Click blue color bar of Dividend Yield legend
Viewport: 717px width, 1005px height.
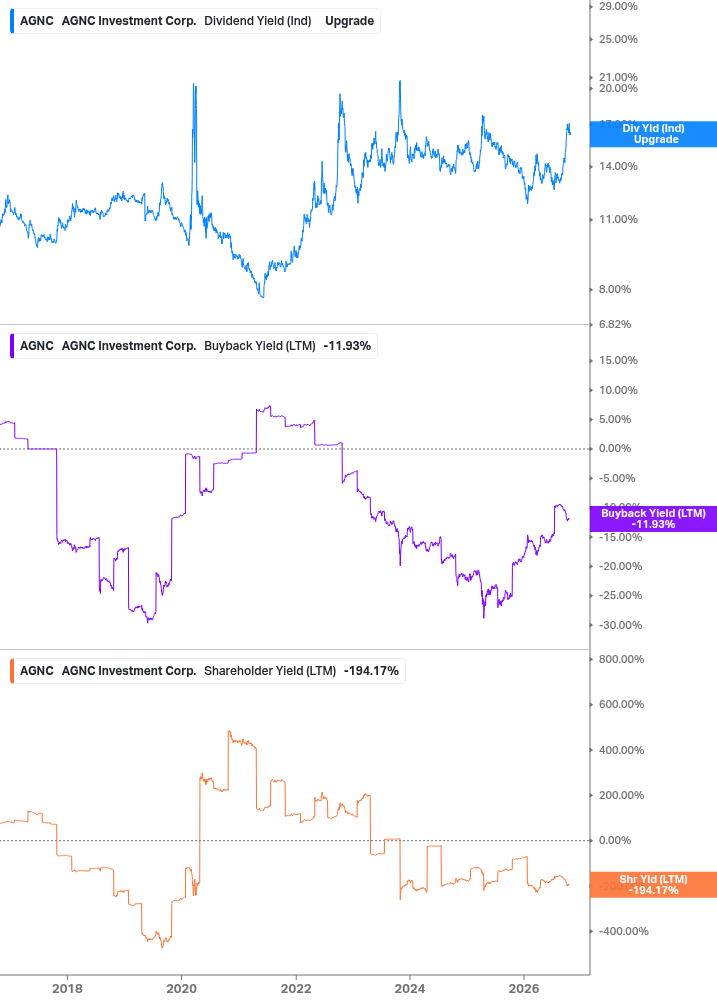click(12, 21)
